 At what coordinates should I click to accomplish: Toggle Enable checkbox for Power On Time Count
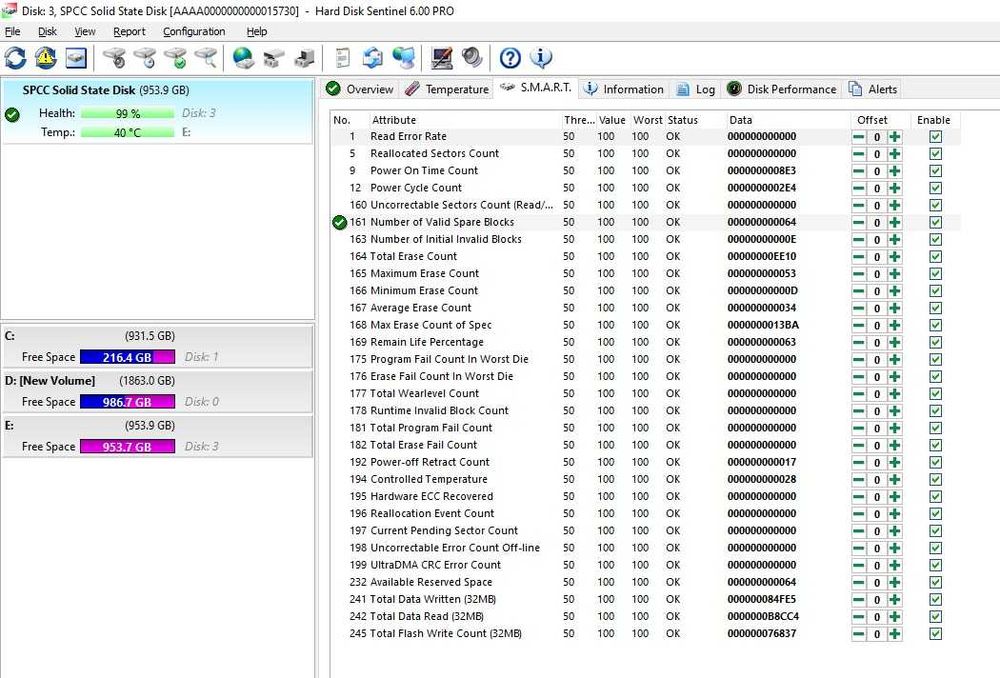[x=935, y=171]
